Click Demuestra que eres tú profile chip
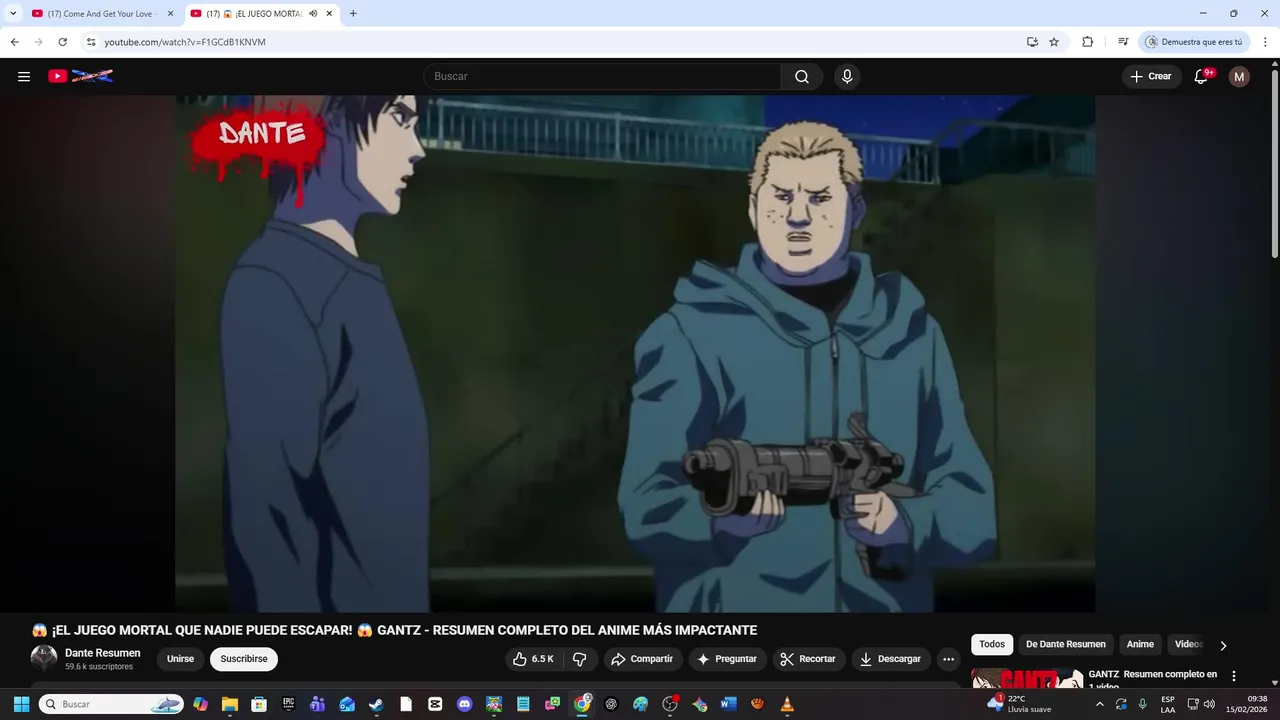The width and height of the screenshot is (1280, 720). tap(1194, 42)
